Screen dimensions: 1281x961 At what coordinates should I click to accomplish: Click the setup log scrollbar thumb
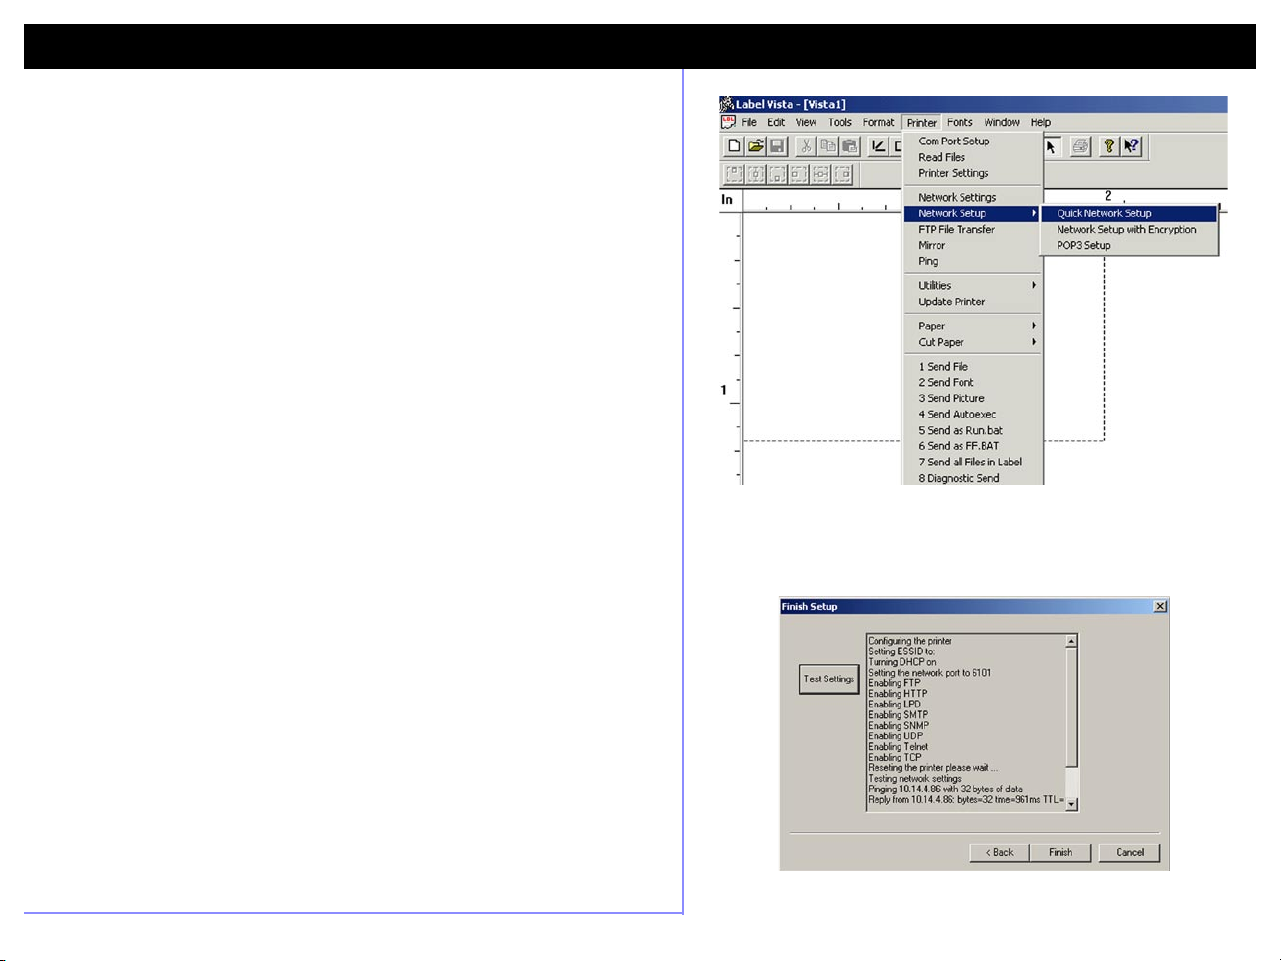(x=1072, y=708)
